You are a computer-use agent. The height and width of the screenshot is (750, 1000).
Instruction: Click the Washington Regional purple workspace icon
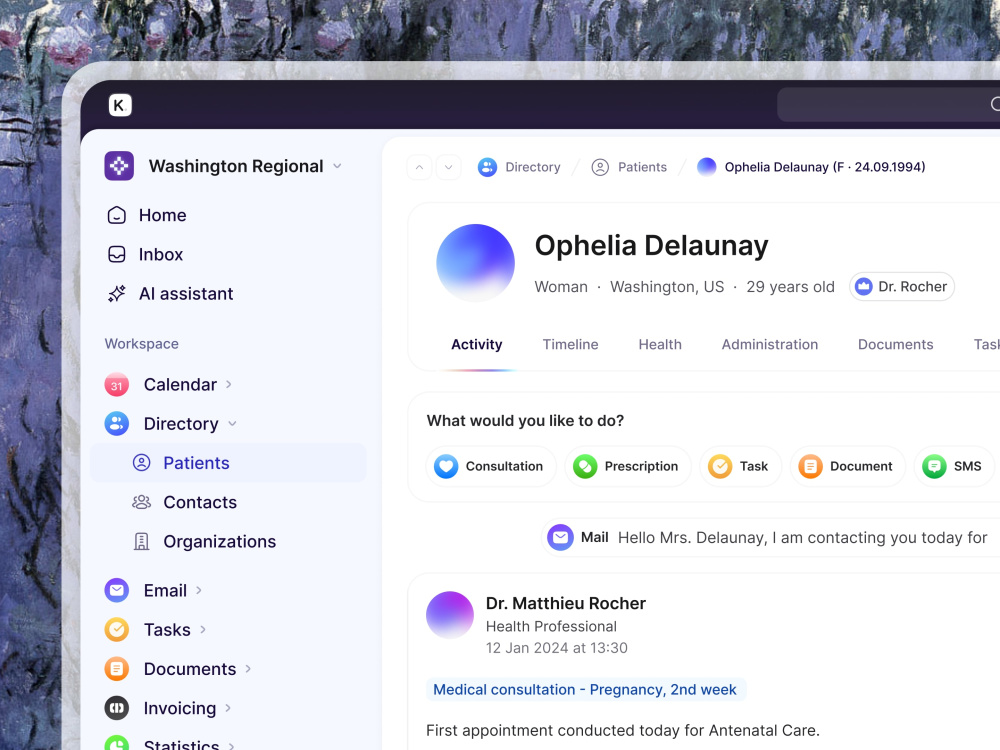click(119, 166)
